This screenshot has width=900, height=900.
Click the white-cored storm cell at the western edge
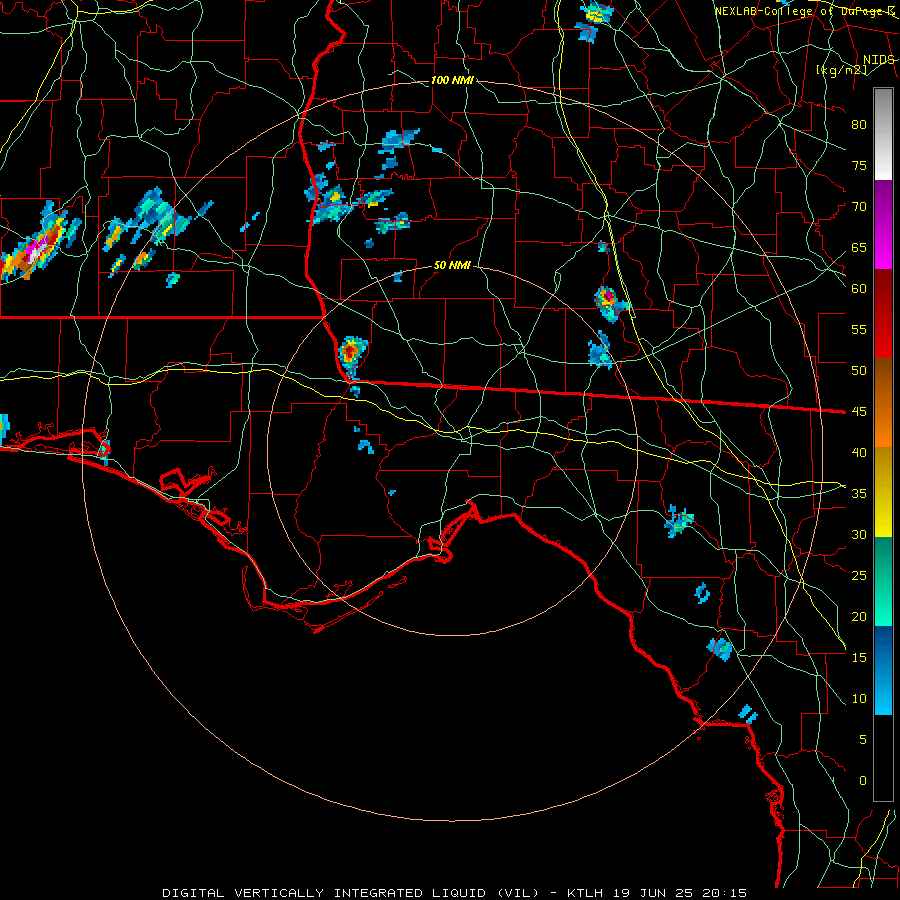36,246
